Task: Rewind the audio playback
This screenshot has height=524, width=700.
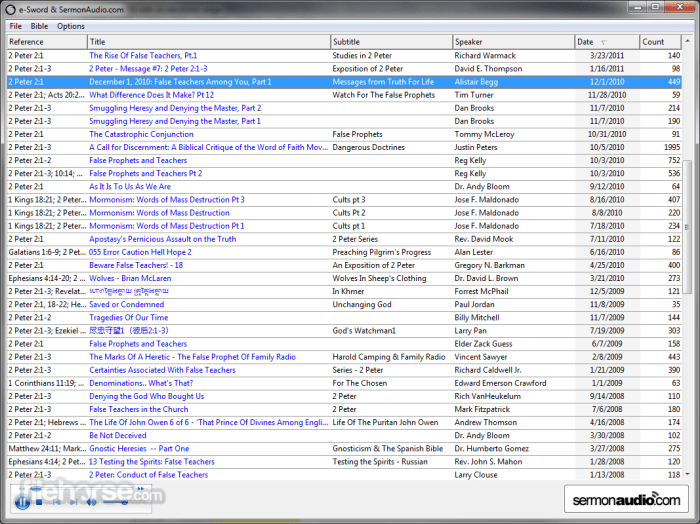Action: coord(22,488)
